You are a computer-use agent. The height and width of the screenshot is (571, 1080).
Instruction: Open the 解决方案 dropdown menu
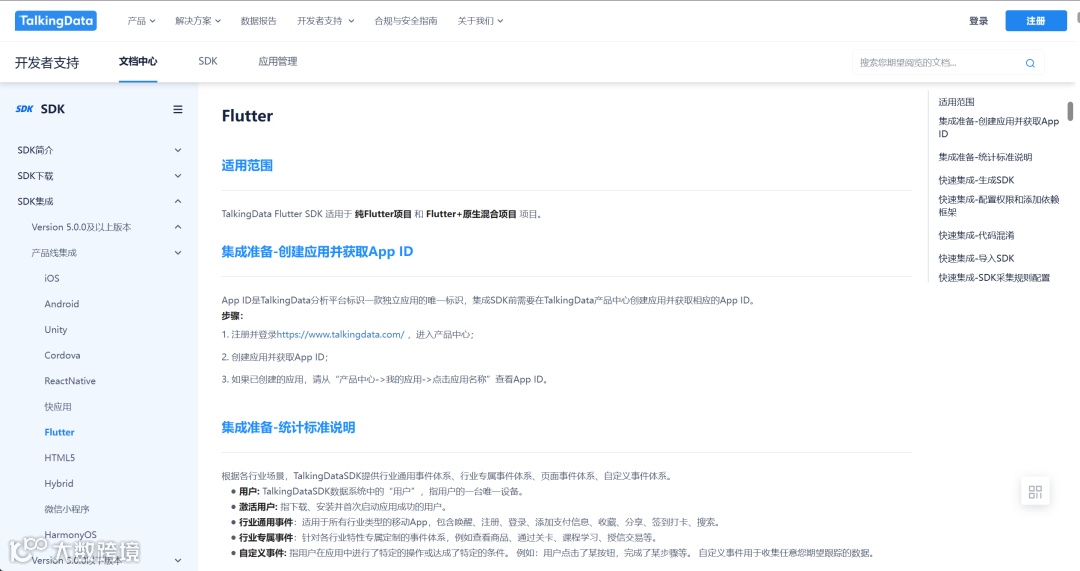point(198,21)
